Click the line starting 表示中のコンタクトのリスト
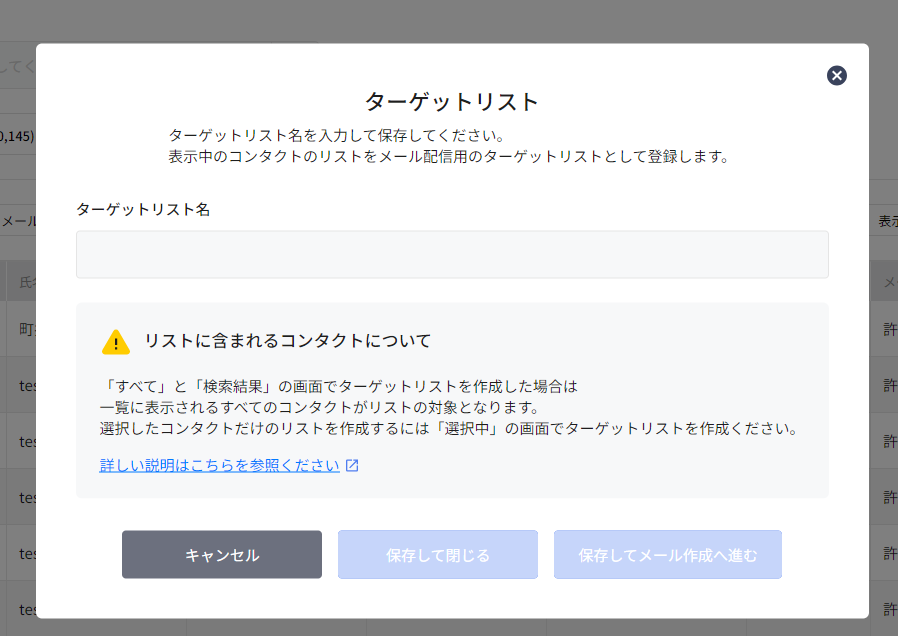The height and width of the screenshot is (636, 898). 449,156
